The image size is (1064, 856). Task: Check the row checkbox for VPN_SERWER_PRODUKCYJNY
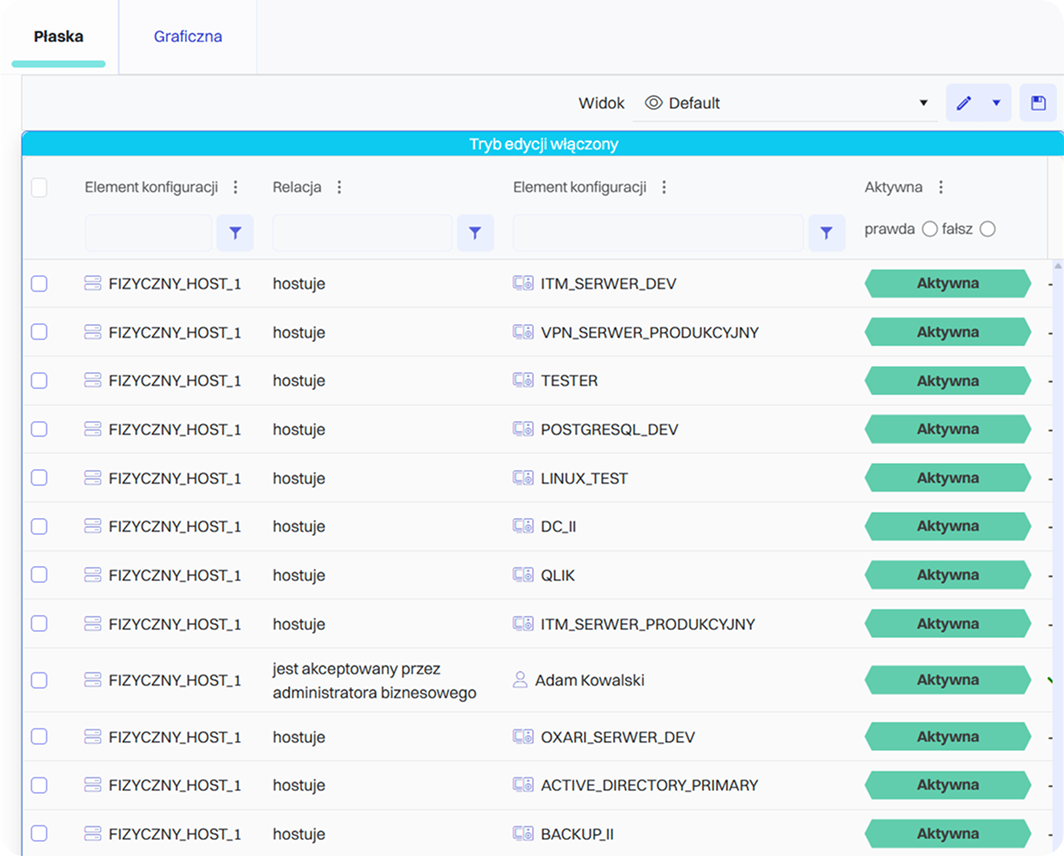(x=39, y=332)
